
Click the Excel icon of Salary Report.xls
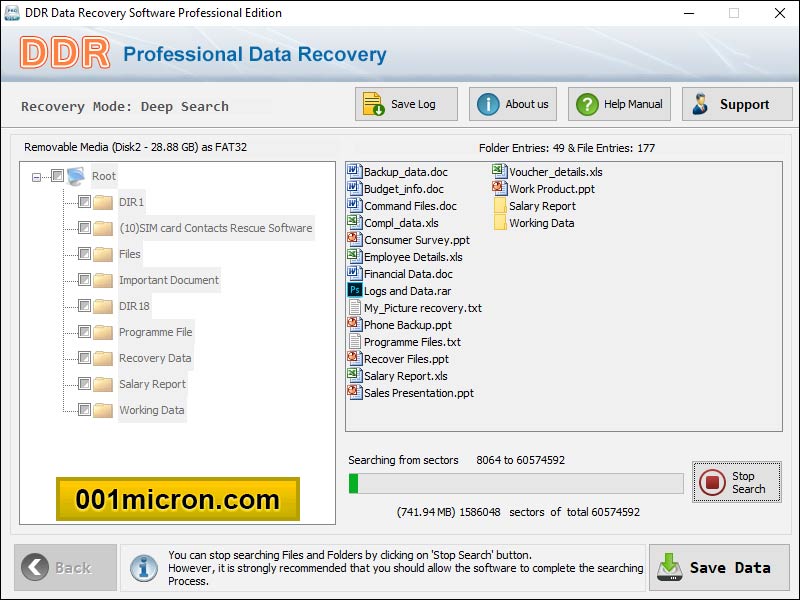click(355, 375)
